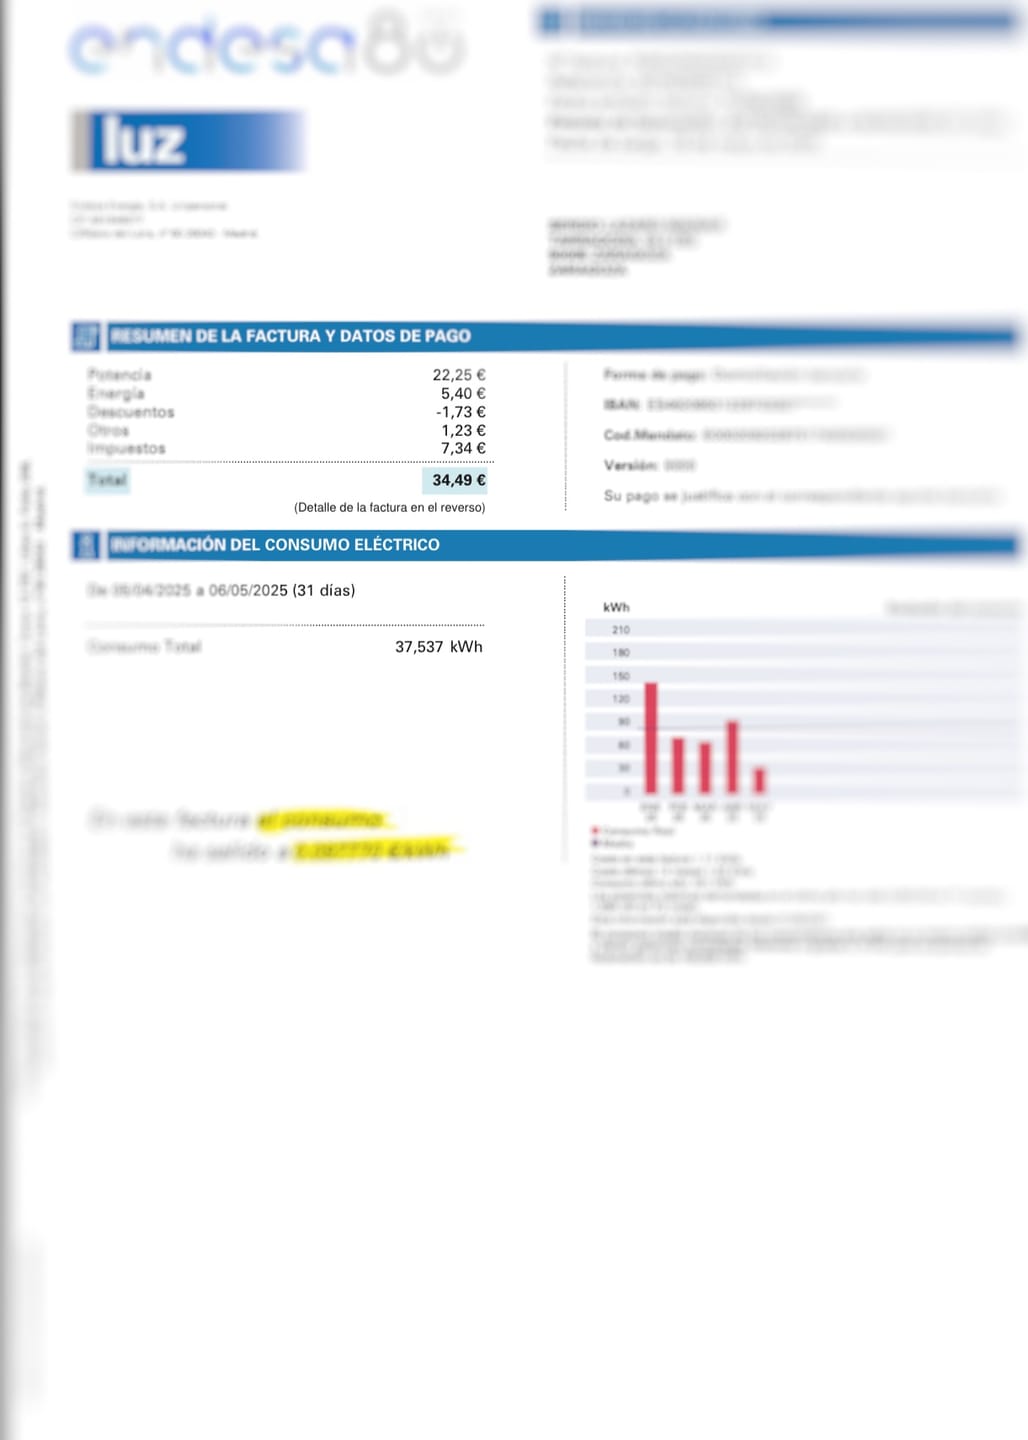Click the '150' value on chart axis
The image size is (1028, 1440).
click(621, 677)
